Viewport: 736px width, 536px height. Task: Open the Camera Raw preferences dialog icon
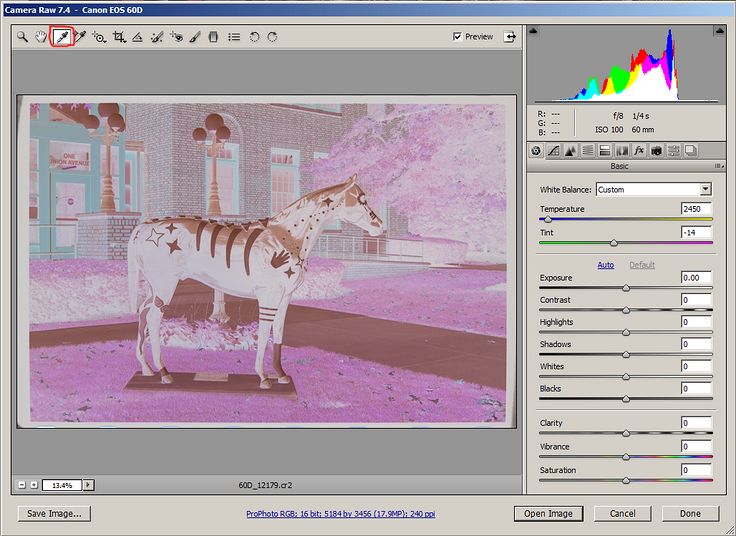point(234,37)
